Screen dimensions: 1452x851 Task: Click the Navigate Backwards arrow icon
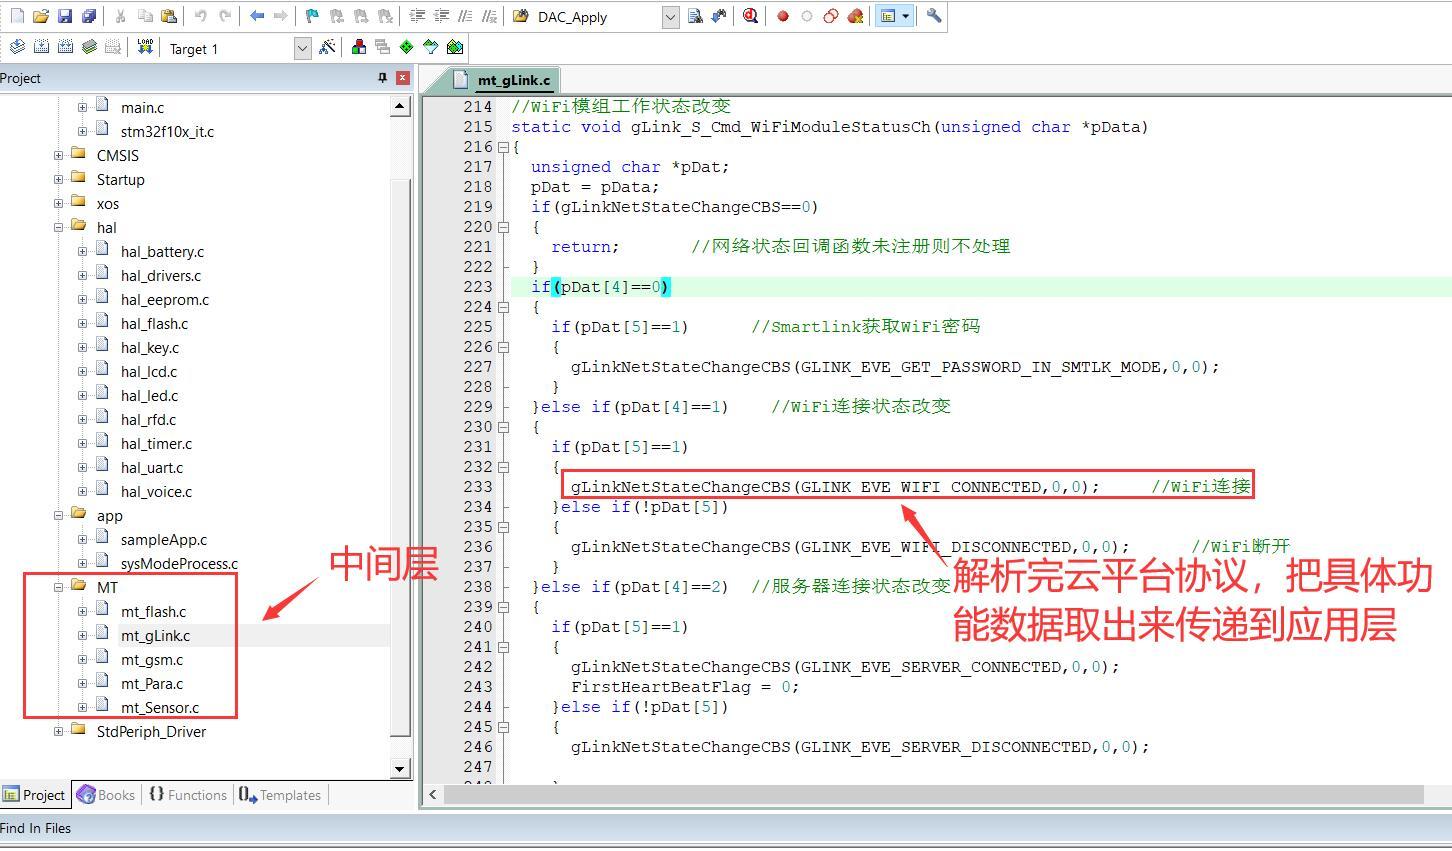tap(257, 16)
